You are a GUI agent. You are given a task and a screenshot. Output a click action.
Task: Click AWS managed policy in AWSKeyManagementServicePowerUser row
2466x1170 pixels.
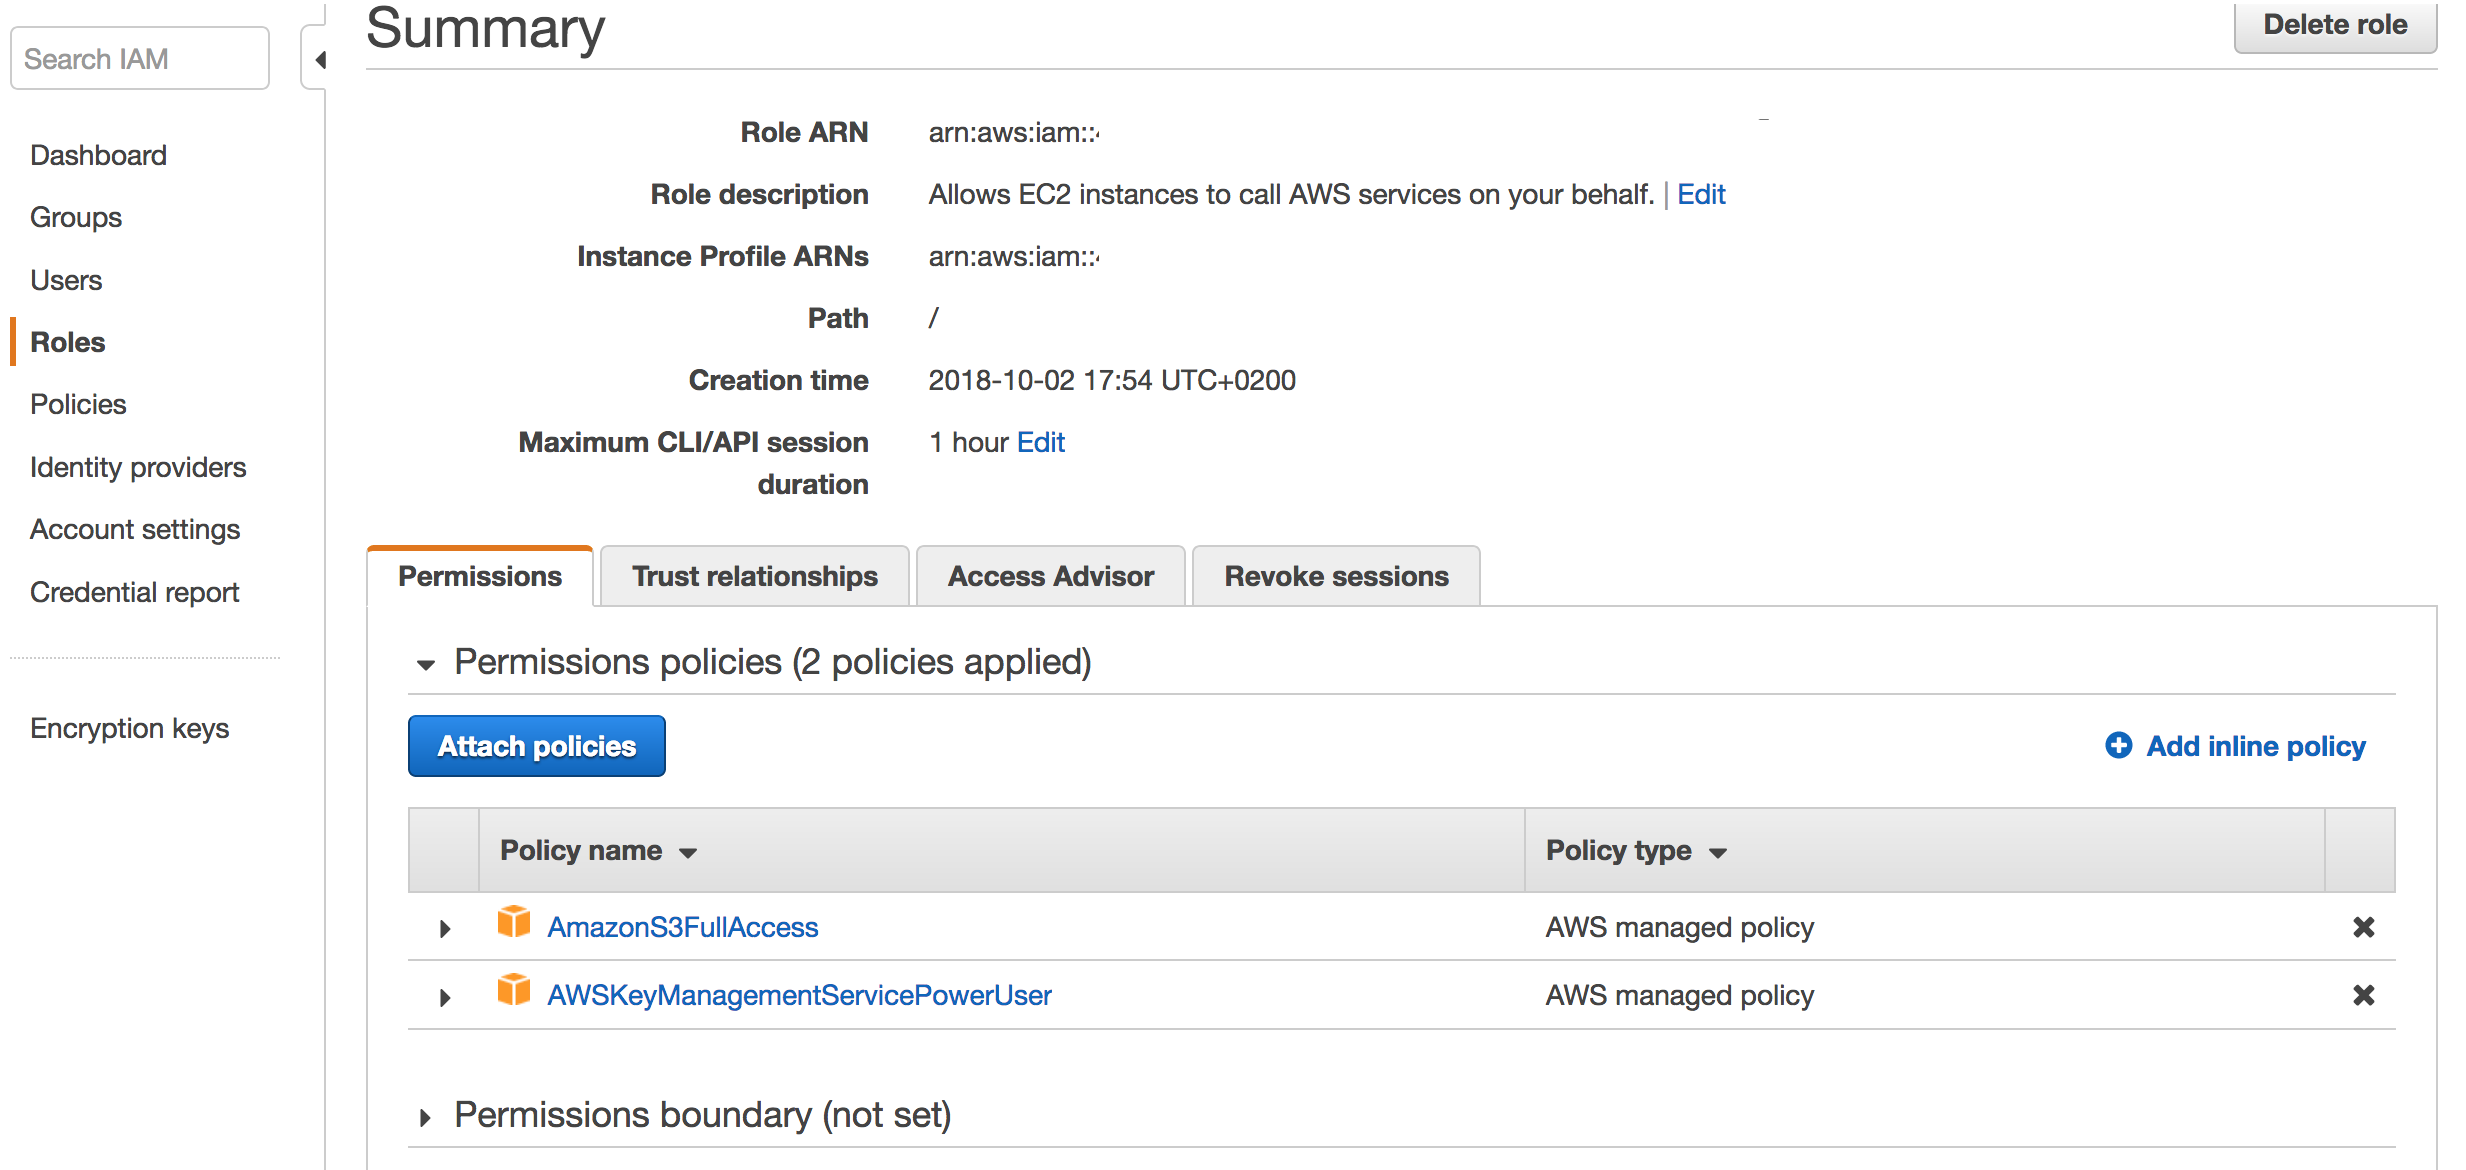1679,995
